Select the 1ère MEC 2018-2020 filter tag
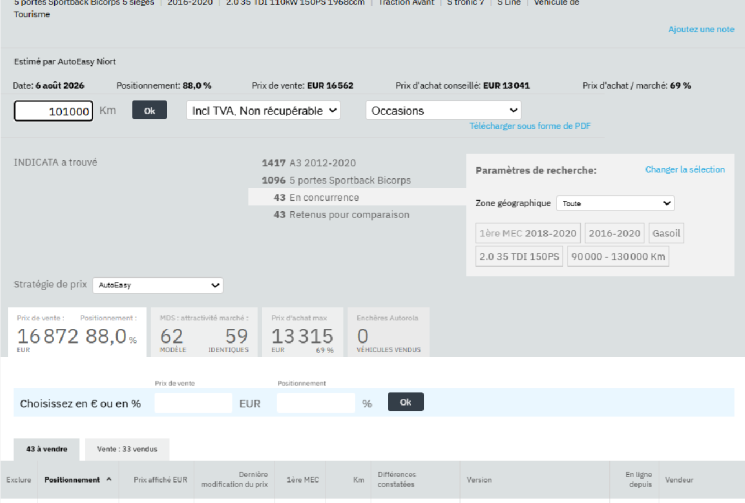Screen dimensions: 745x503 click(528, 233)
